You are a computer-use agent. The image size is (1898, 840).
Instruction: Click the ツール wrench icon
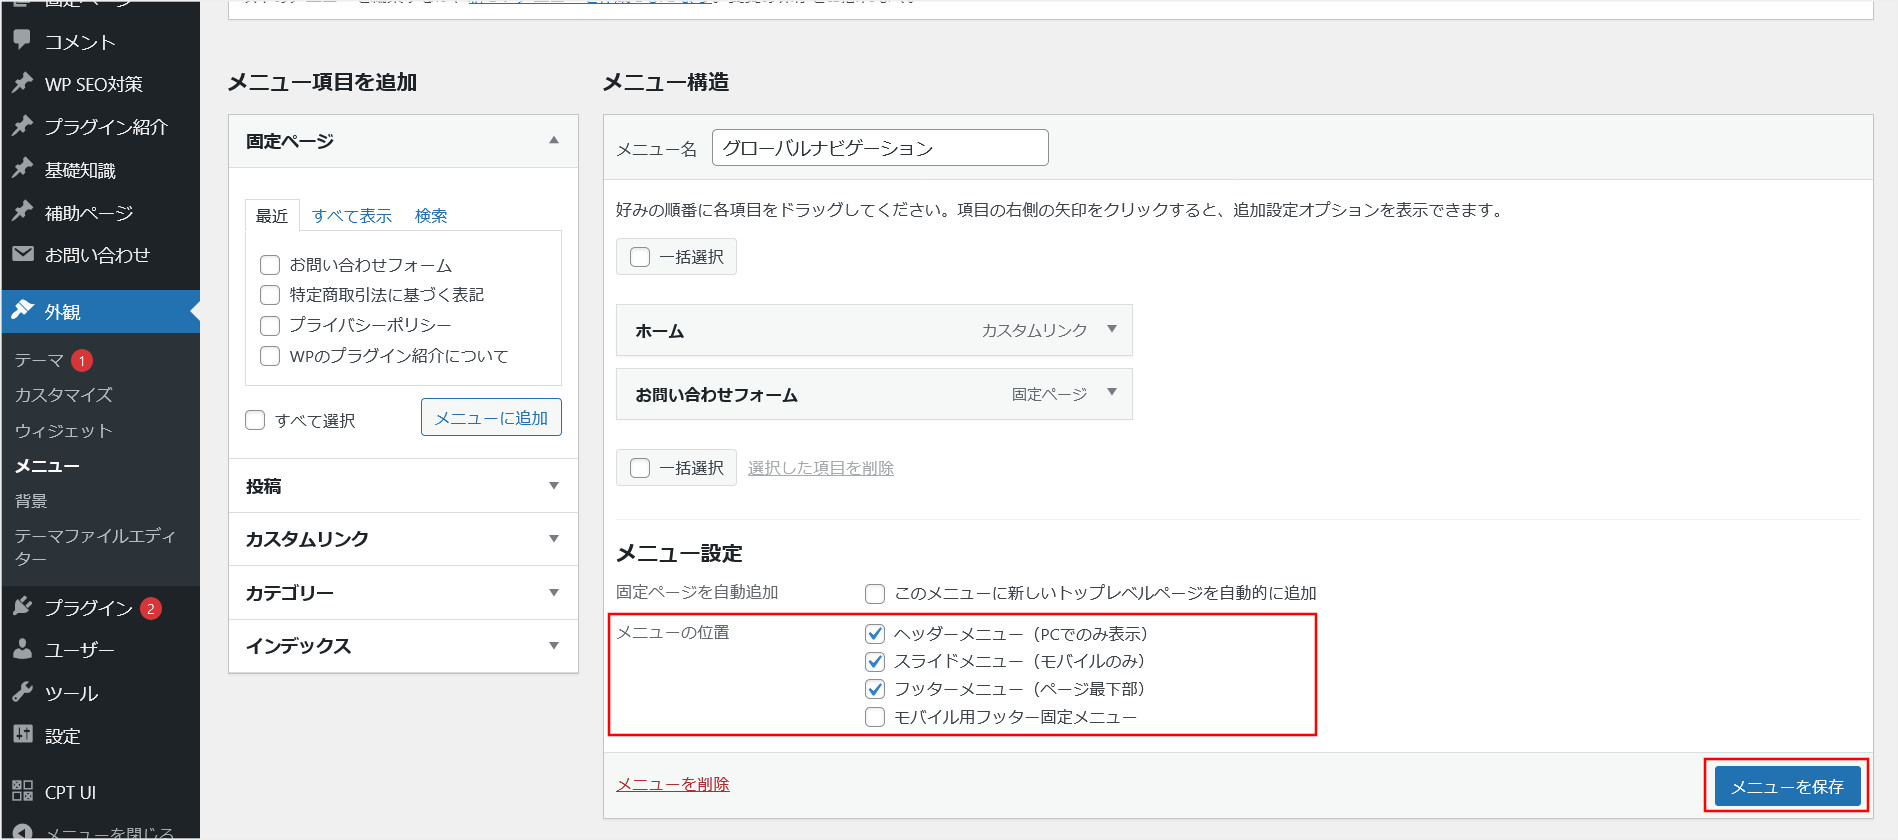22,692
